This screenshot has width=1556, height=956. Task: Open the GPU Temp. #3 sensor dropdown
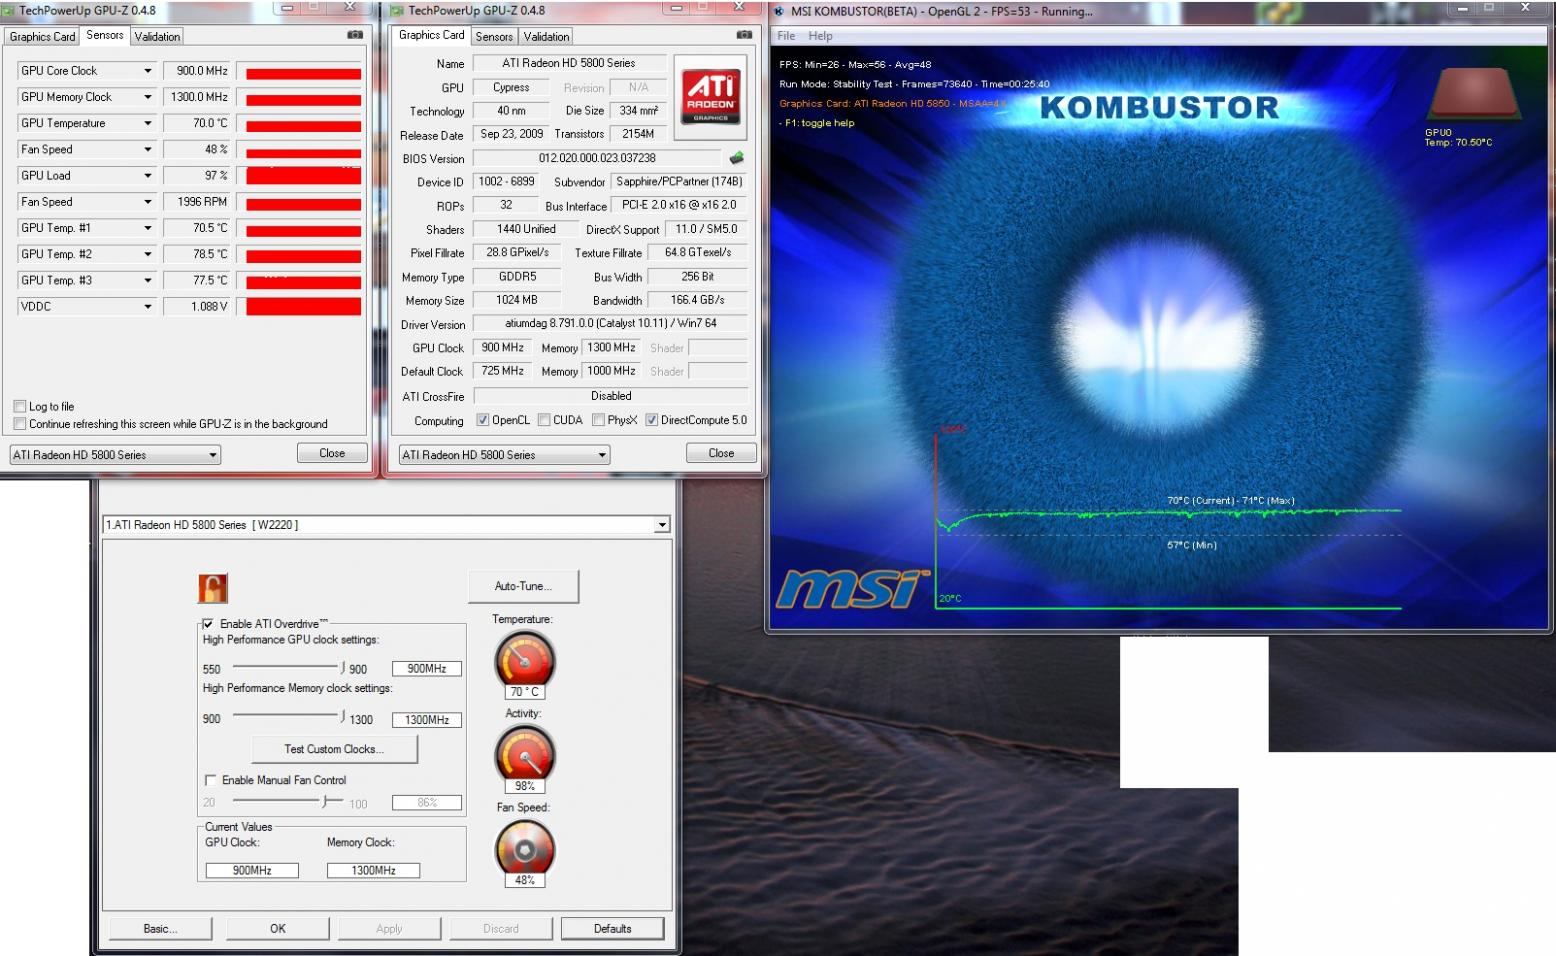click(x=148, y=280)
